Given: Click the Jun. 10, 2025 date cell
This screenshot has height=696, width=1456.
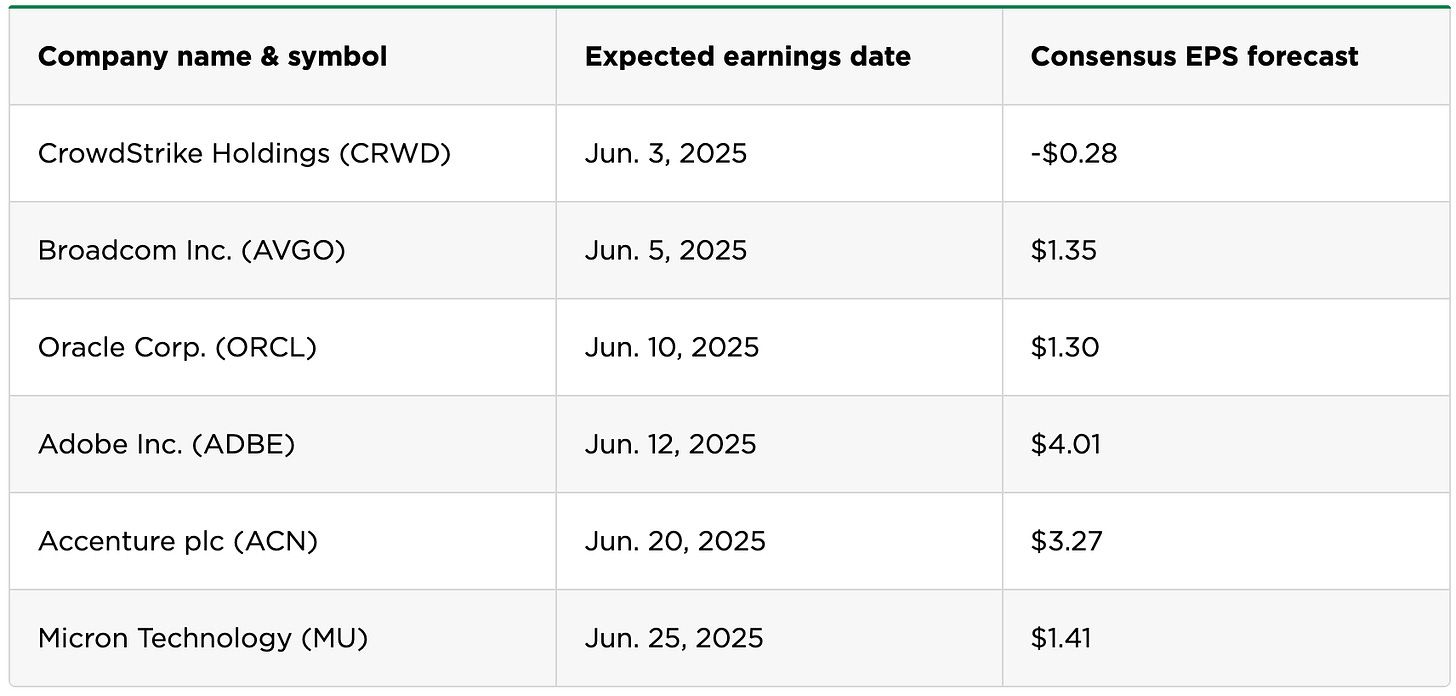Looking at the screenshot, I should 672,347.
